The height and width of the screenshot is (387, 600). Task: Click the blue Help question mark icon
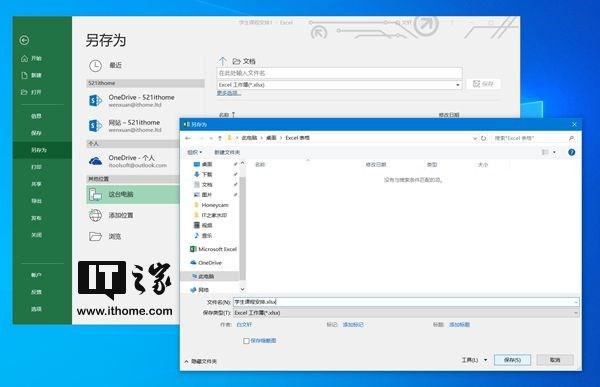(x=572, y=152)
